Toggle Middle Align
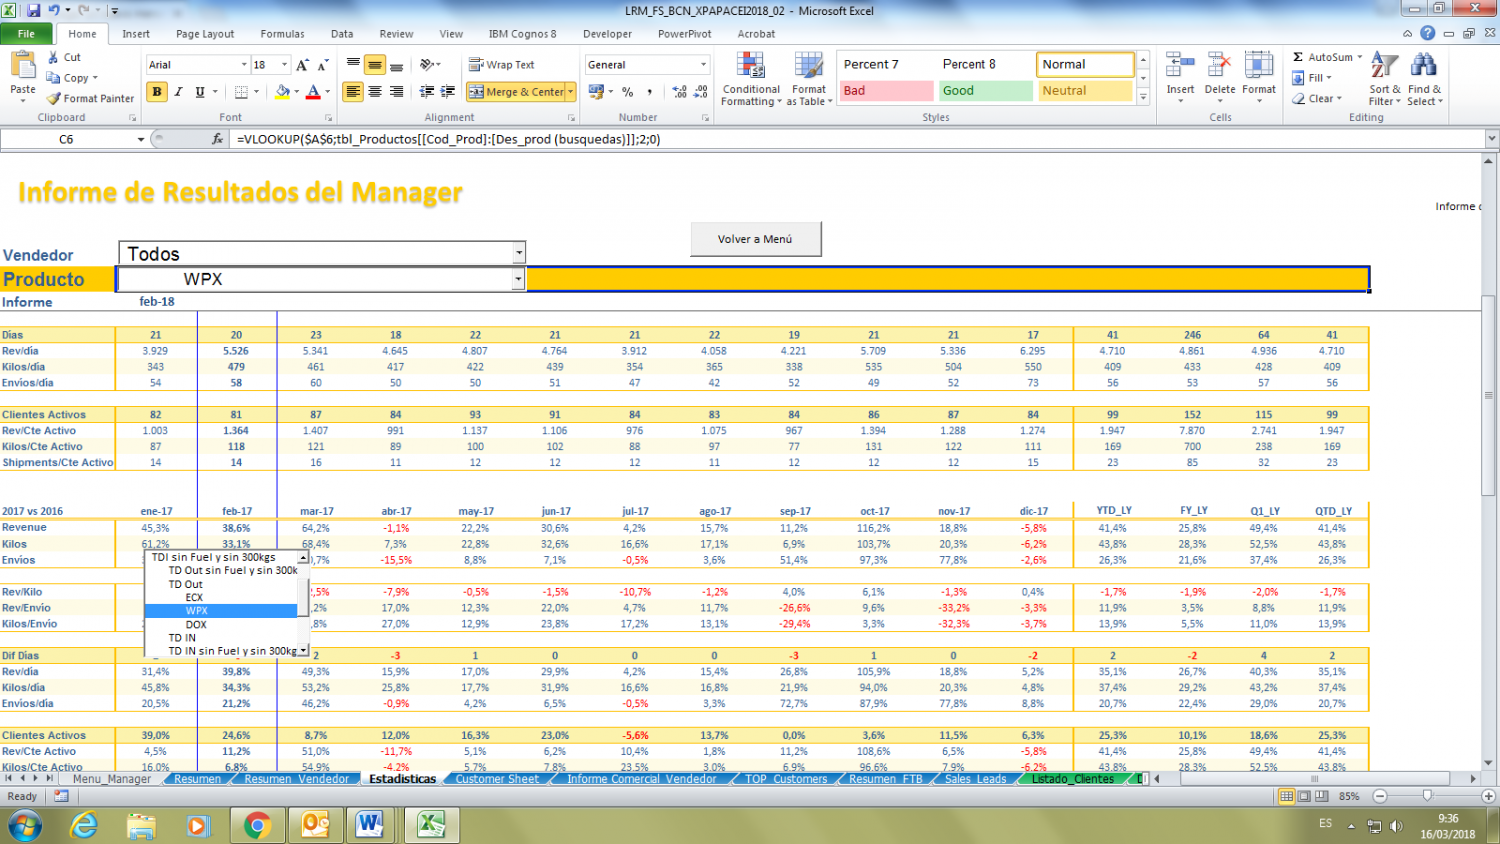Image resolution: width=1500 pixels, height=844 pixels. (375, 65)
